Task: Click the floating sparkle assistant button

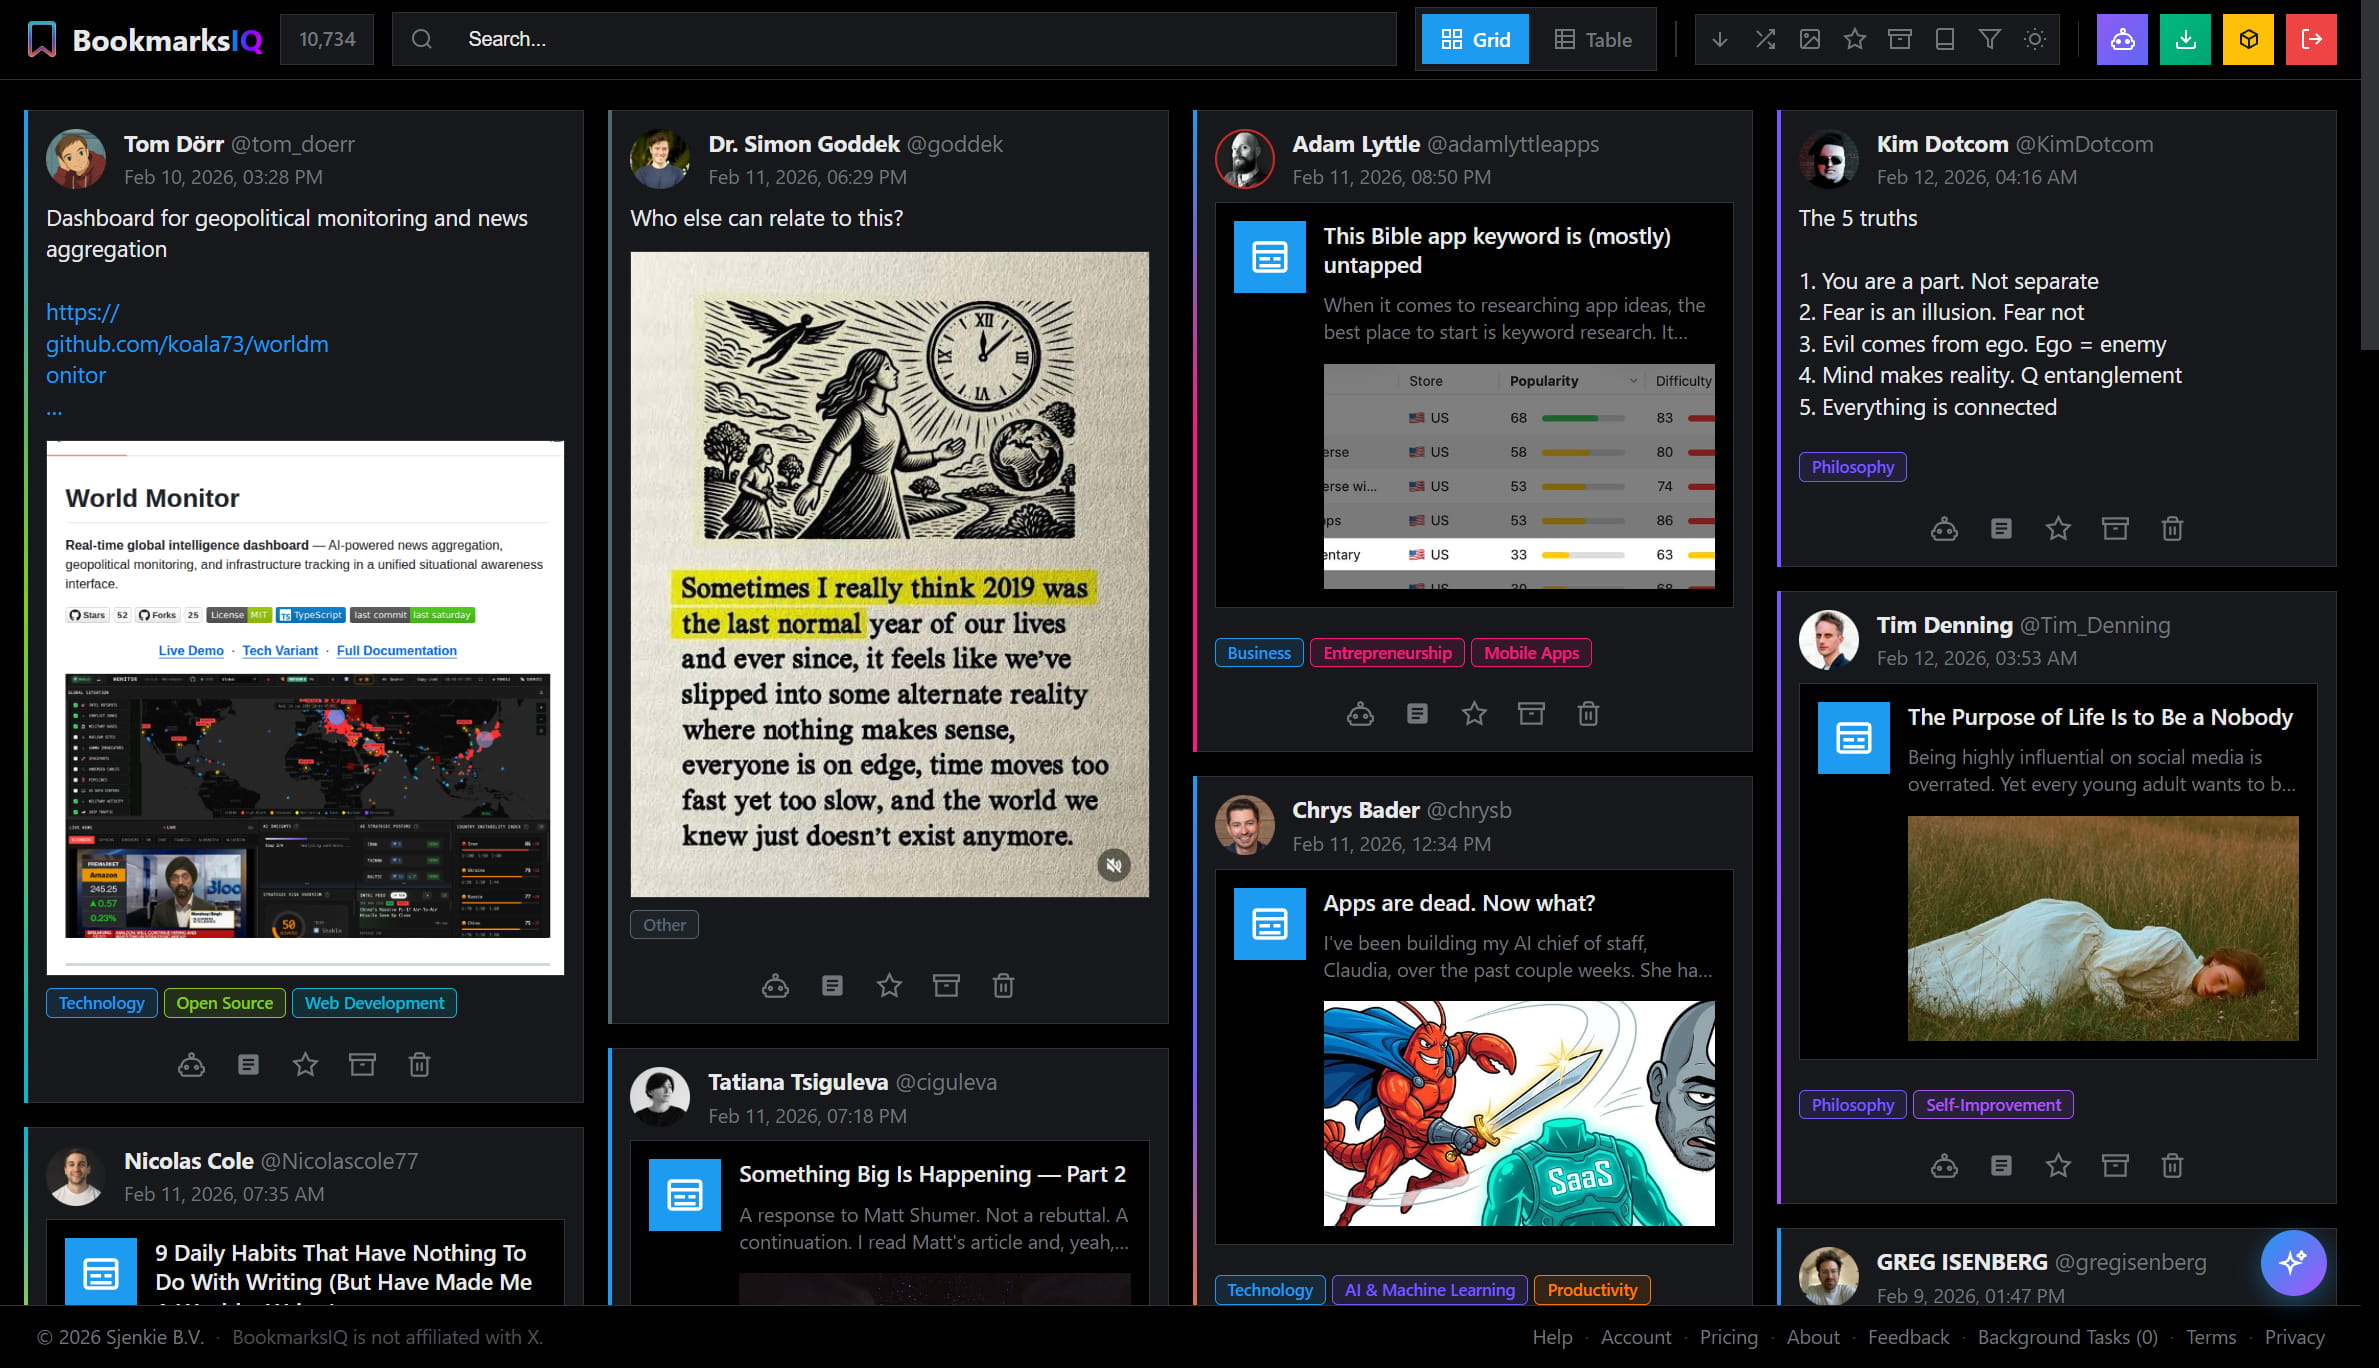Action: [x=2293, y=1262]
